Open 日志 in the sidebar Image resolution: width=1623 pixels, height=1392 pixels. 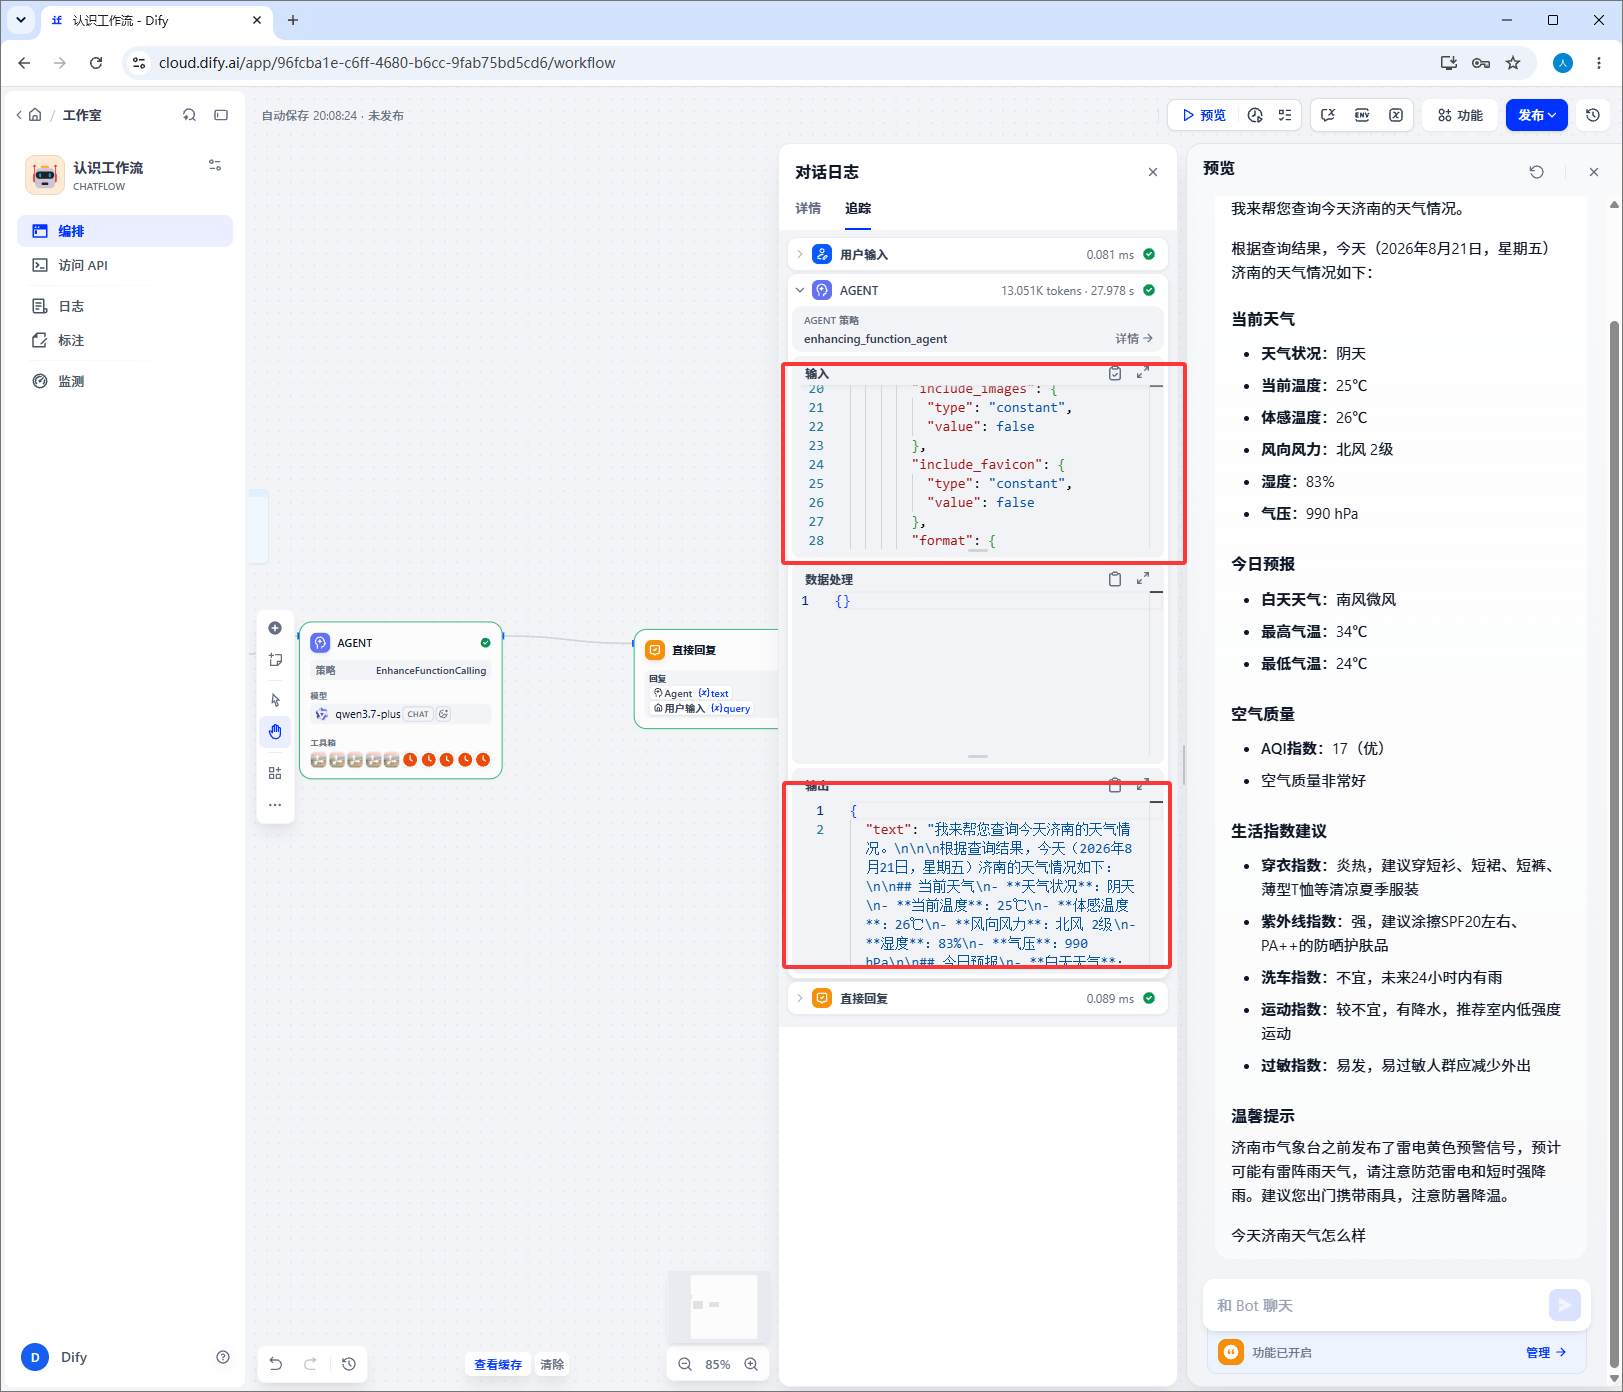pos(125,306)
